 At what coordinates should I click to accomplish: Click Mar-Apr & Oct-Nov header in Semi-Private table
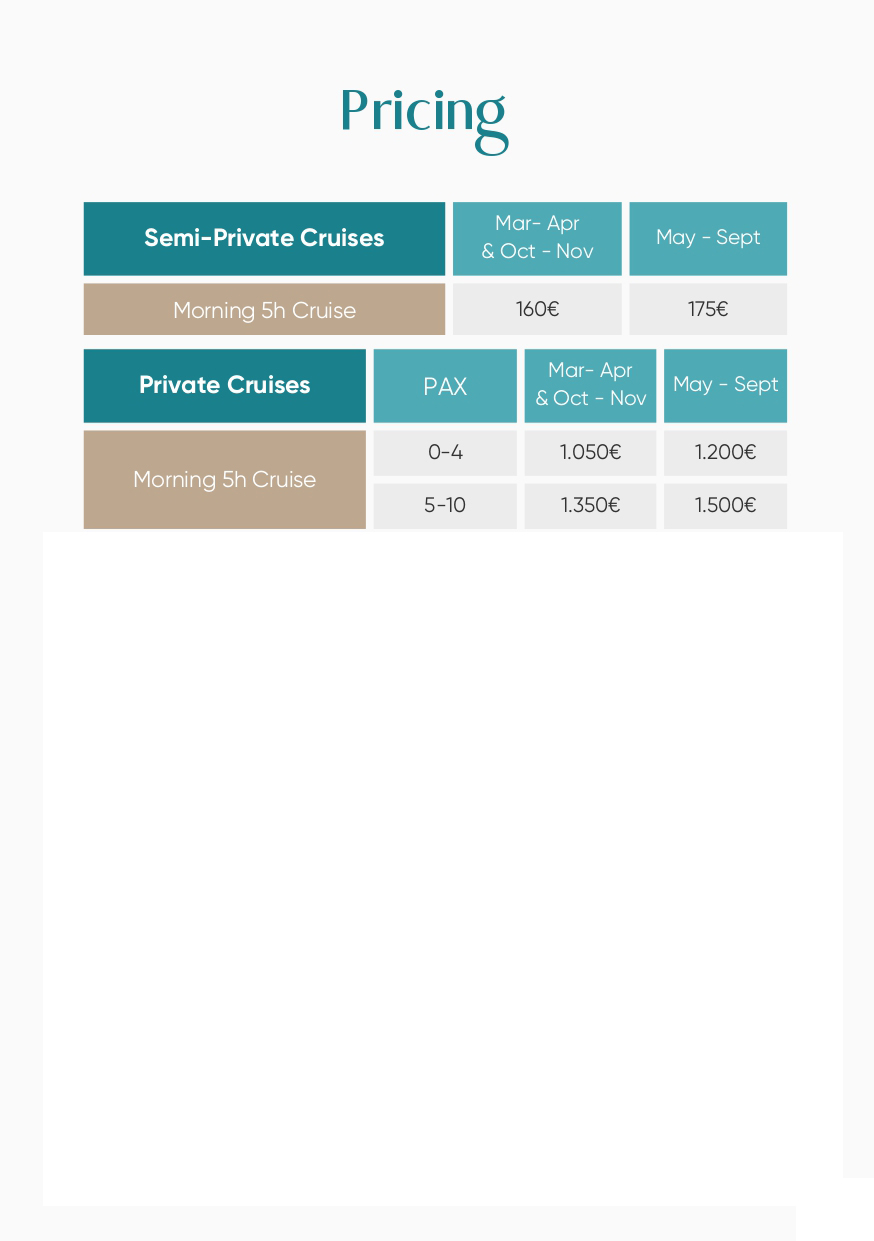click(537, 238)
